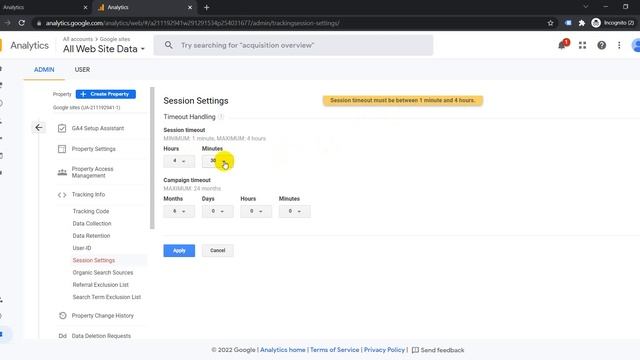Screen dimensions: 640x360
Task: Select the Session Settings menu item
Action: [x=93, y=260]
